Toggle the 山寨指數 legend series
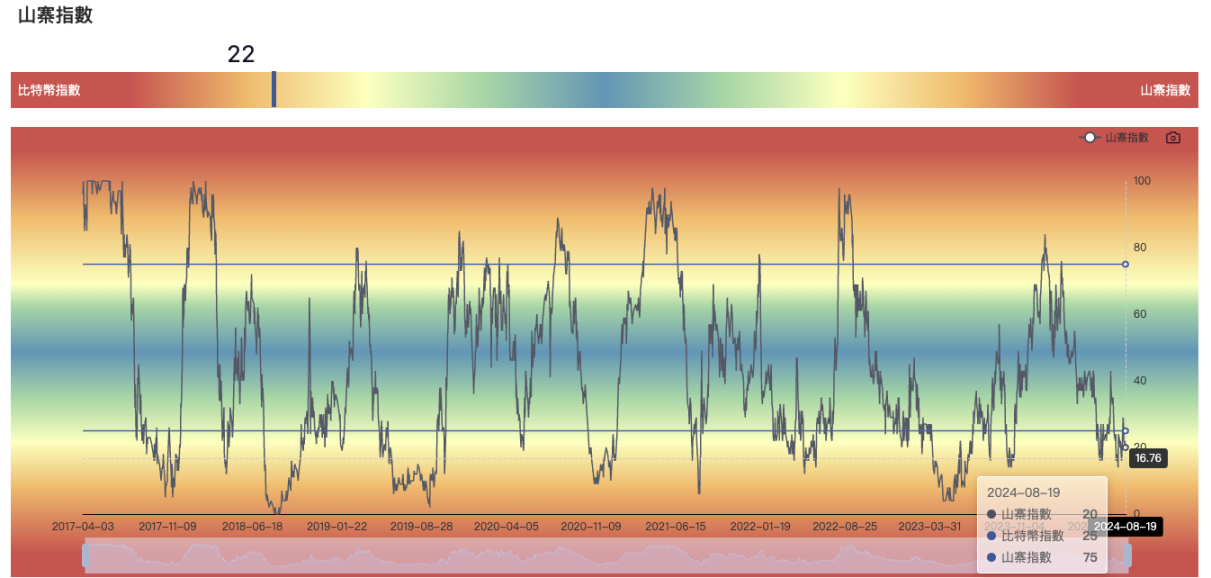 pos(1116,138)
